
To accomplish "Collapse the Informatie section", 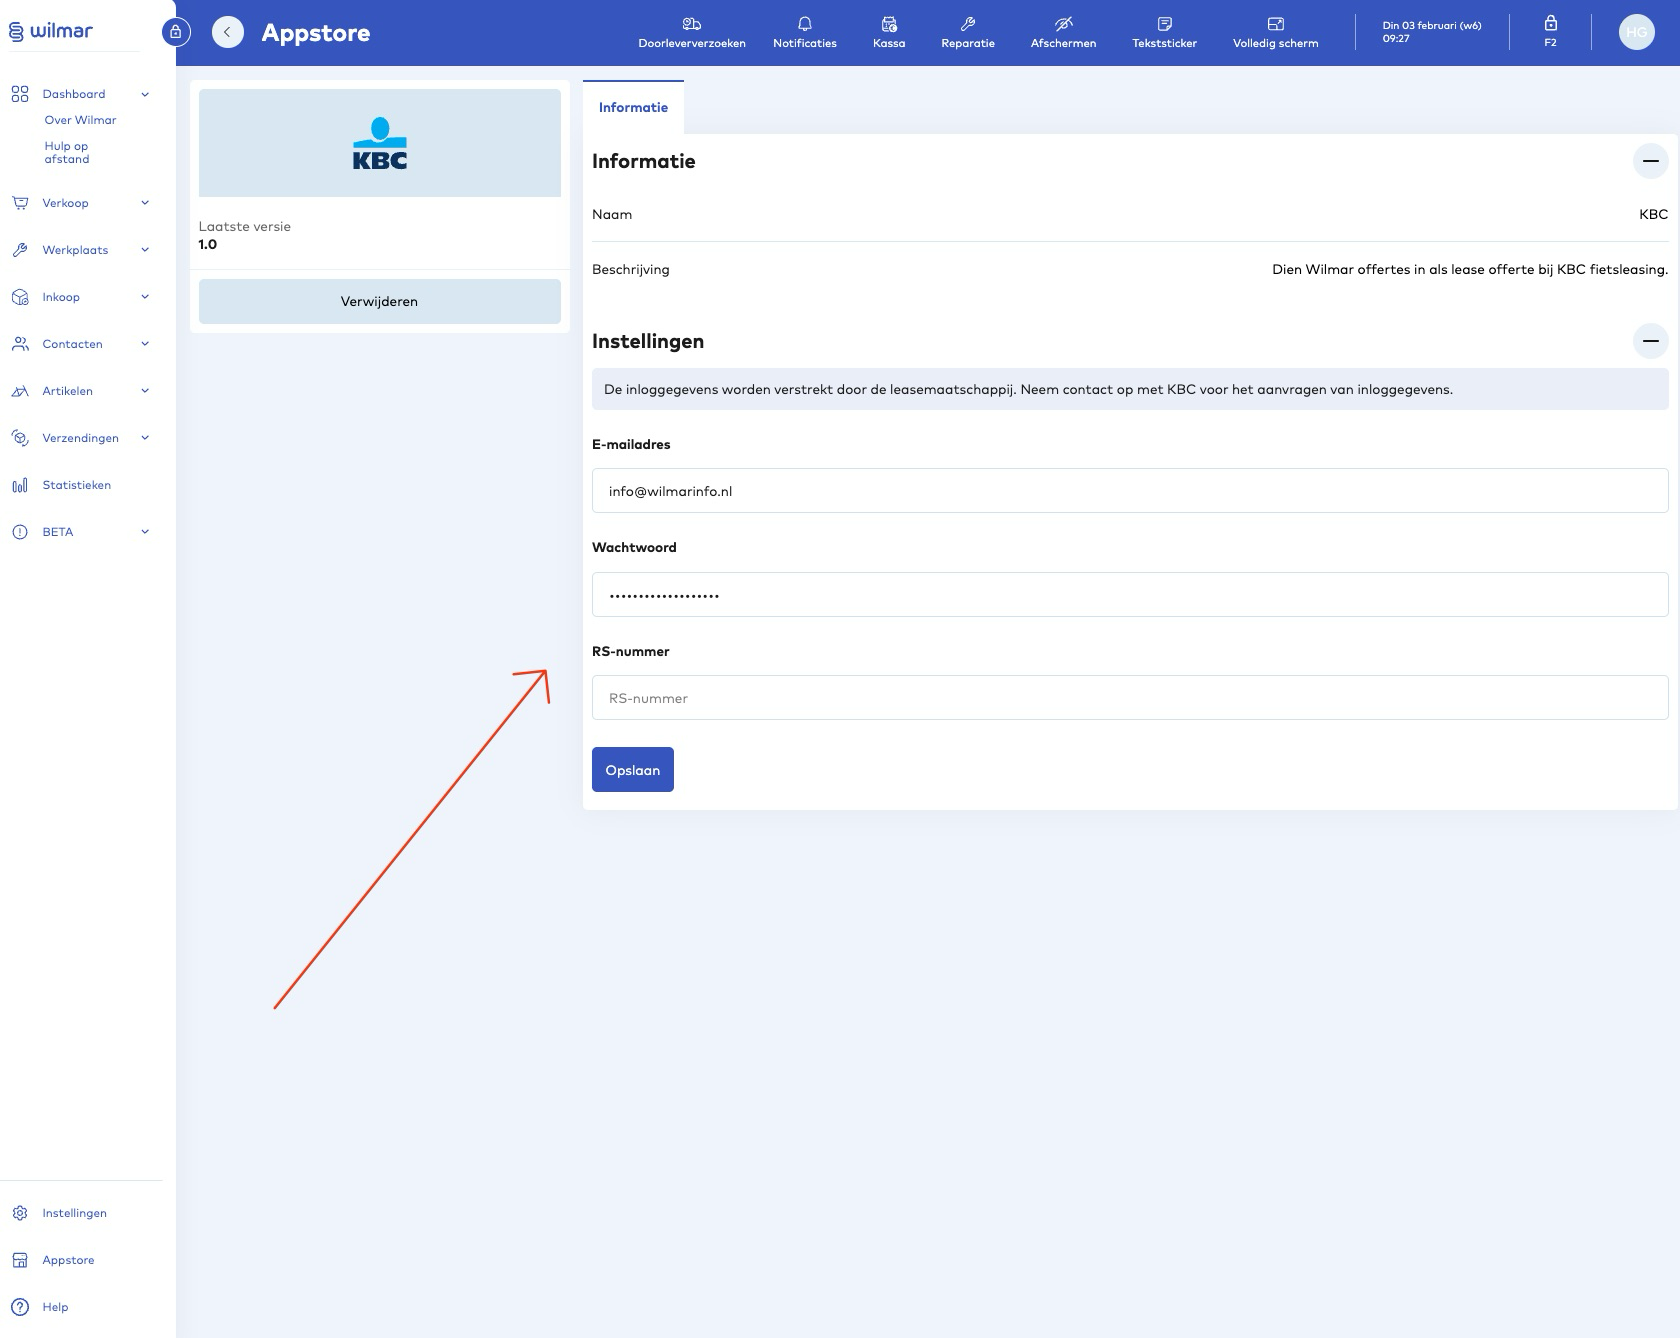I will pos(1650,161).
